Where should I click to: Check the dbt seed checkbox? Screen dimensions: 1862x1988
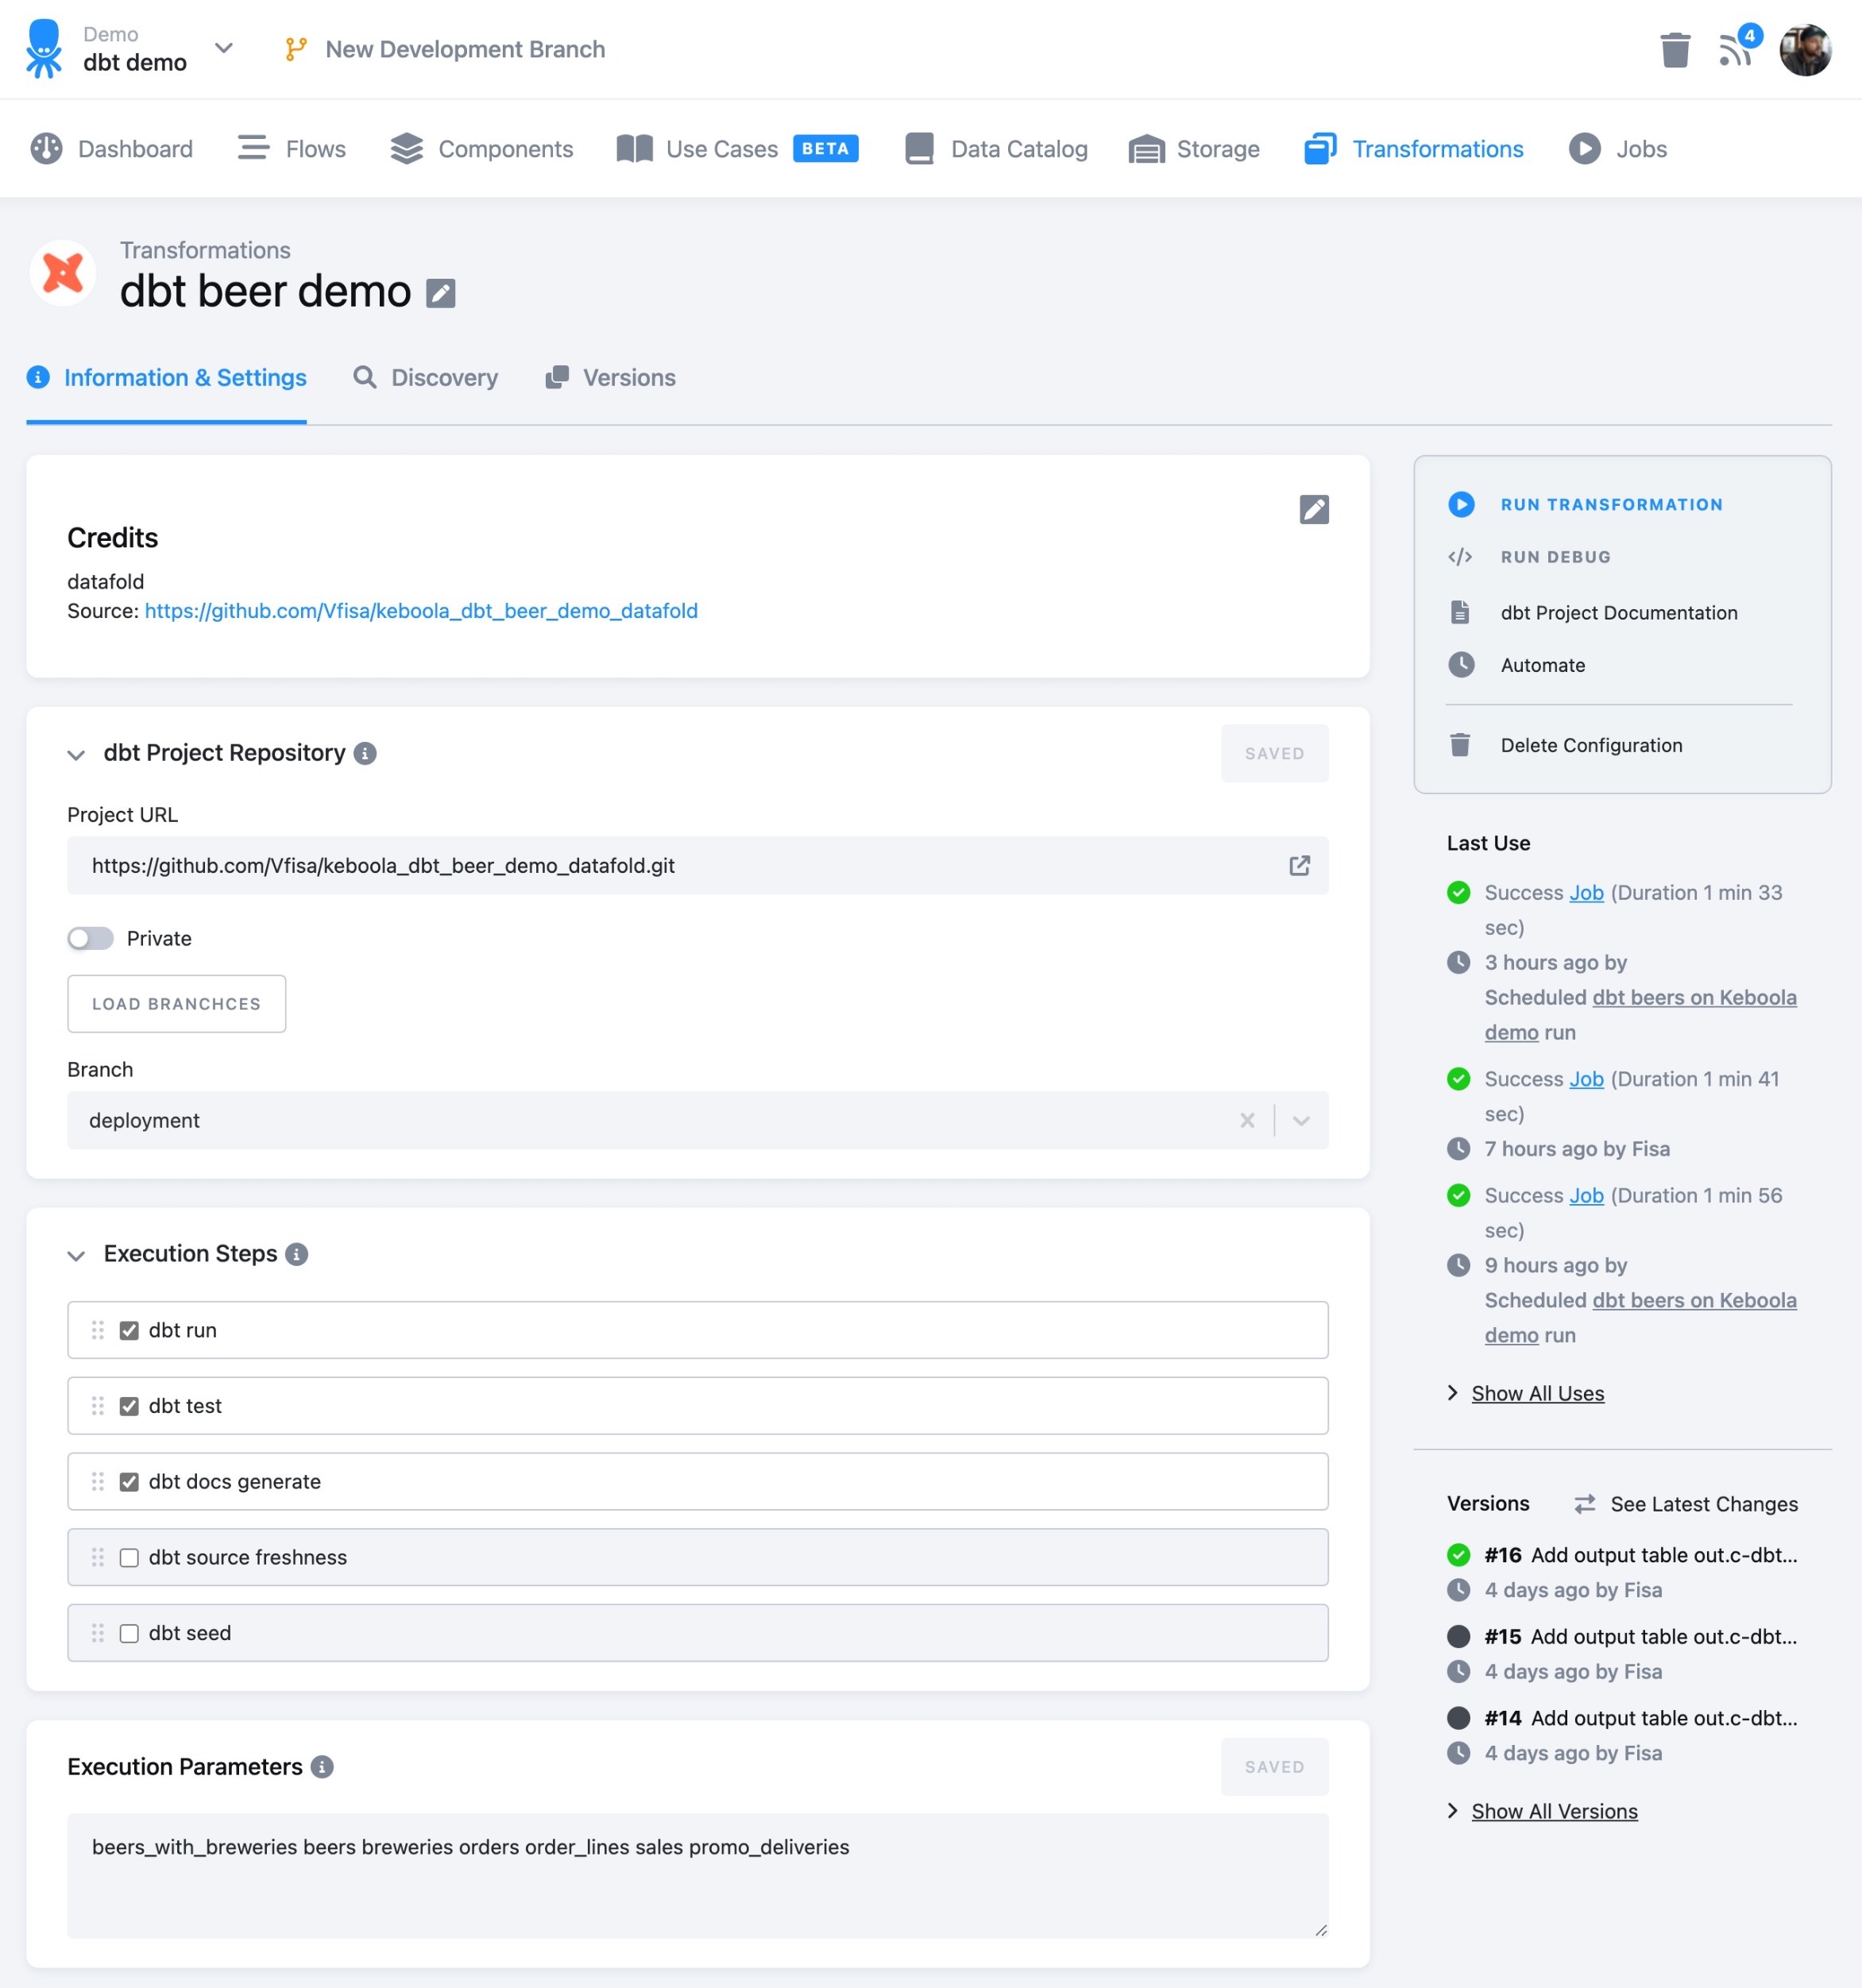click(x=129, y=1633)
